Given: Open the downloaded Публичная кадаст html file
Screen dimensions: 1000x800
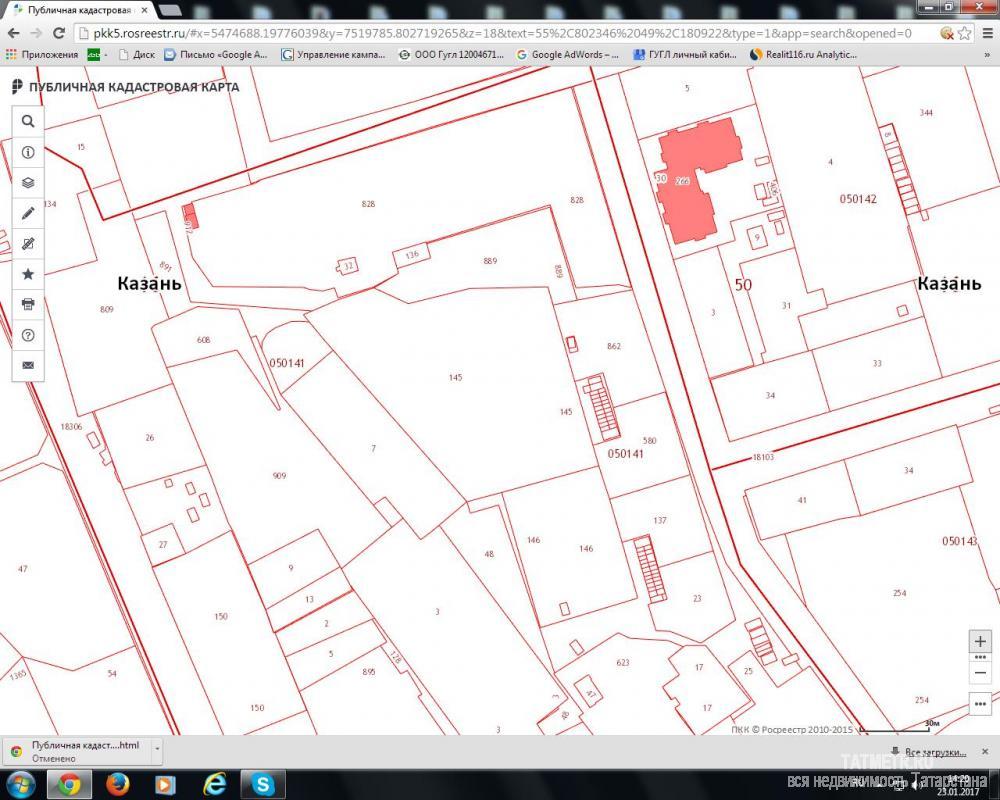Looking at the screenshot, I should (78, 751).
